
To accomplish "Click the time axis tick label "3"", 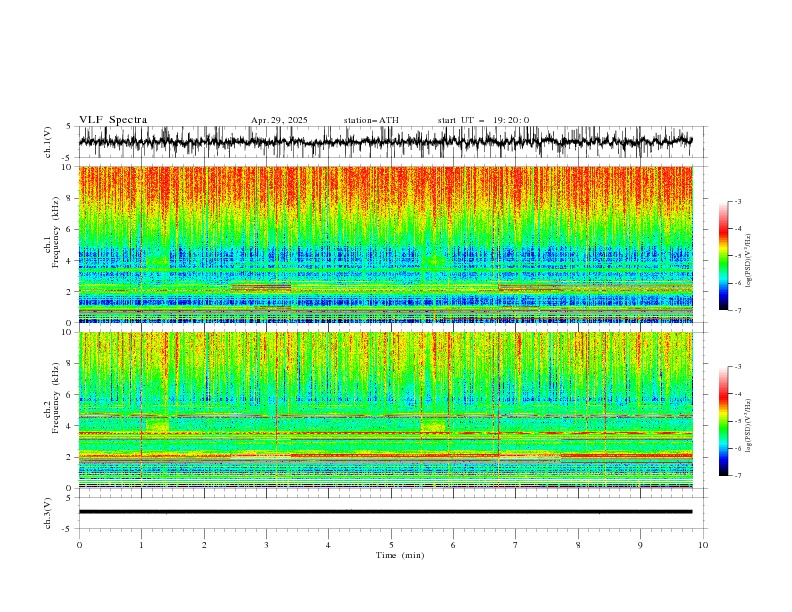I will click(266, 545).
